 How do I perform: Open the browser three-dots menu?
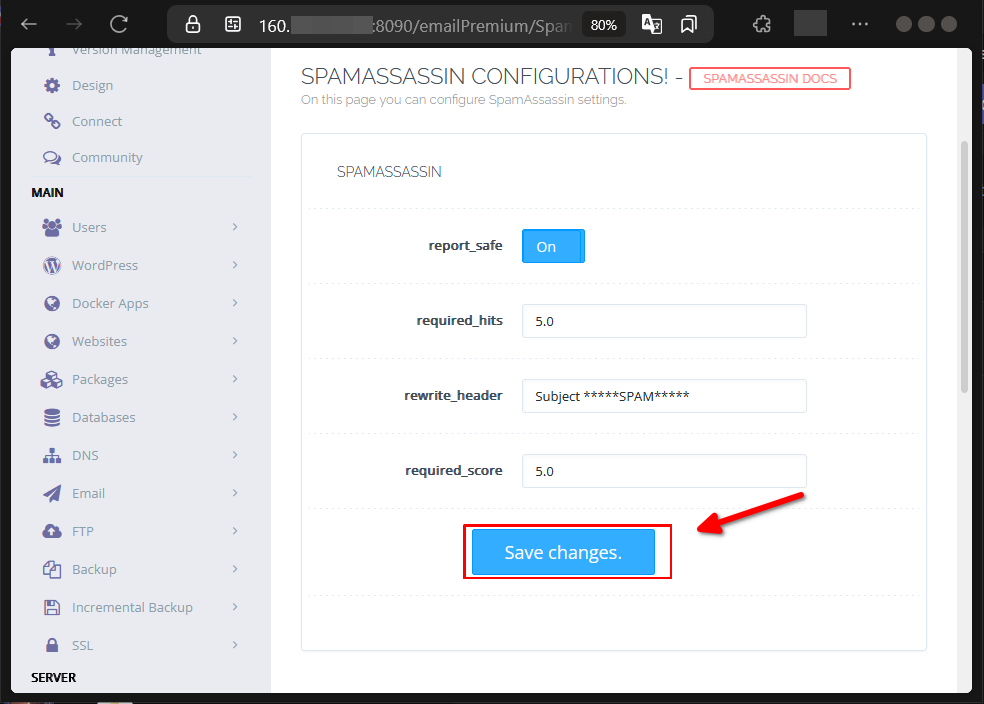point(860,24)
